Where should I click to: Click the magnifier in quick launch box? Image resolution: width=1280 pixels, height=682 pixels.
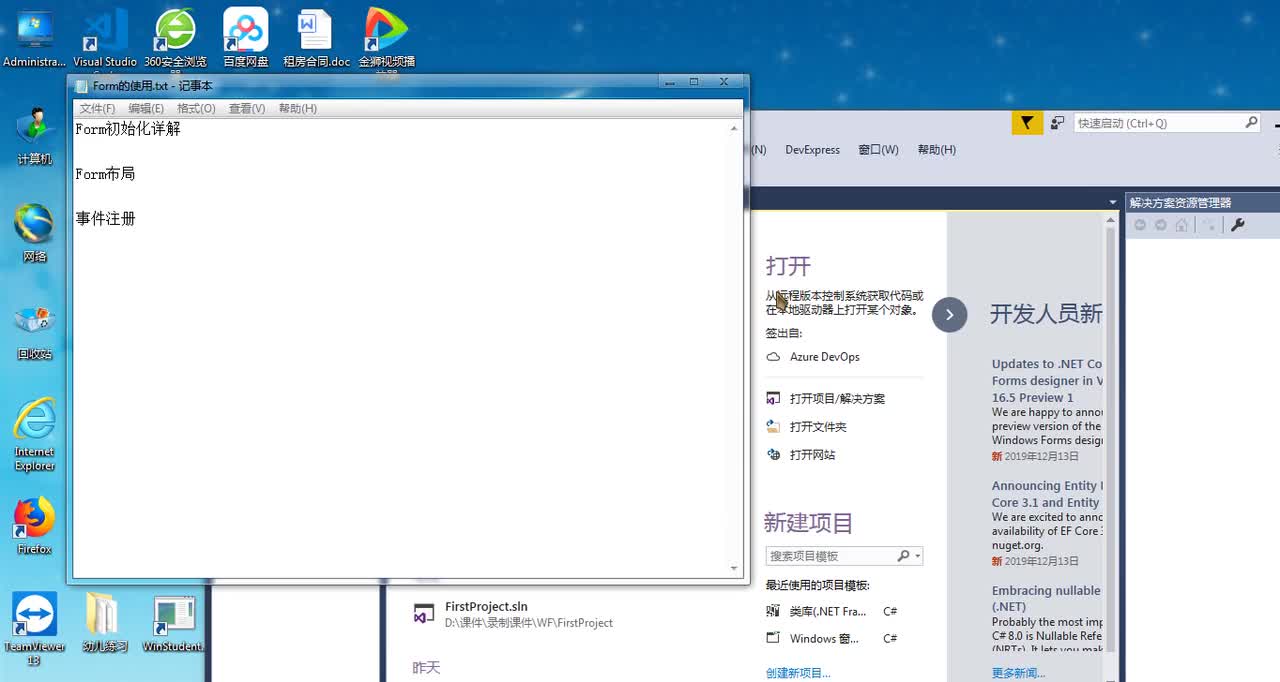tap(1251, 122)
